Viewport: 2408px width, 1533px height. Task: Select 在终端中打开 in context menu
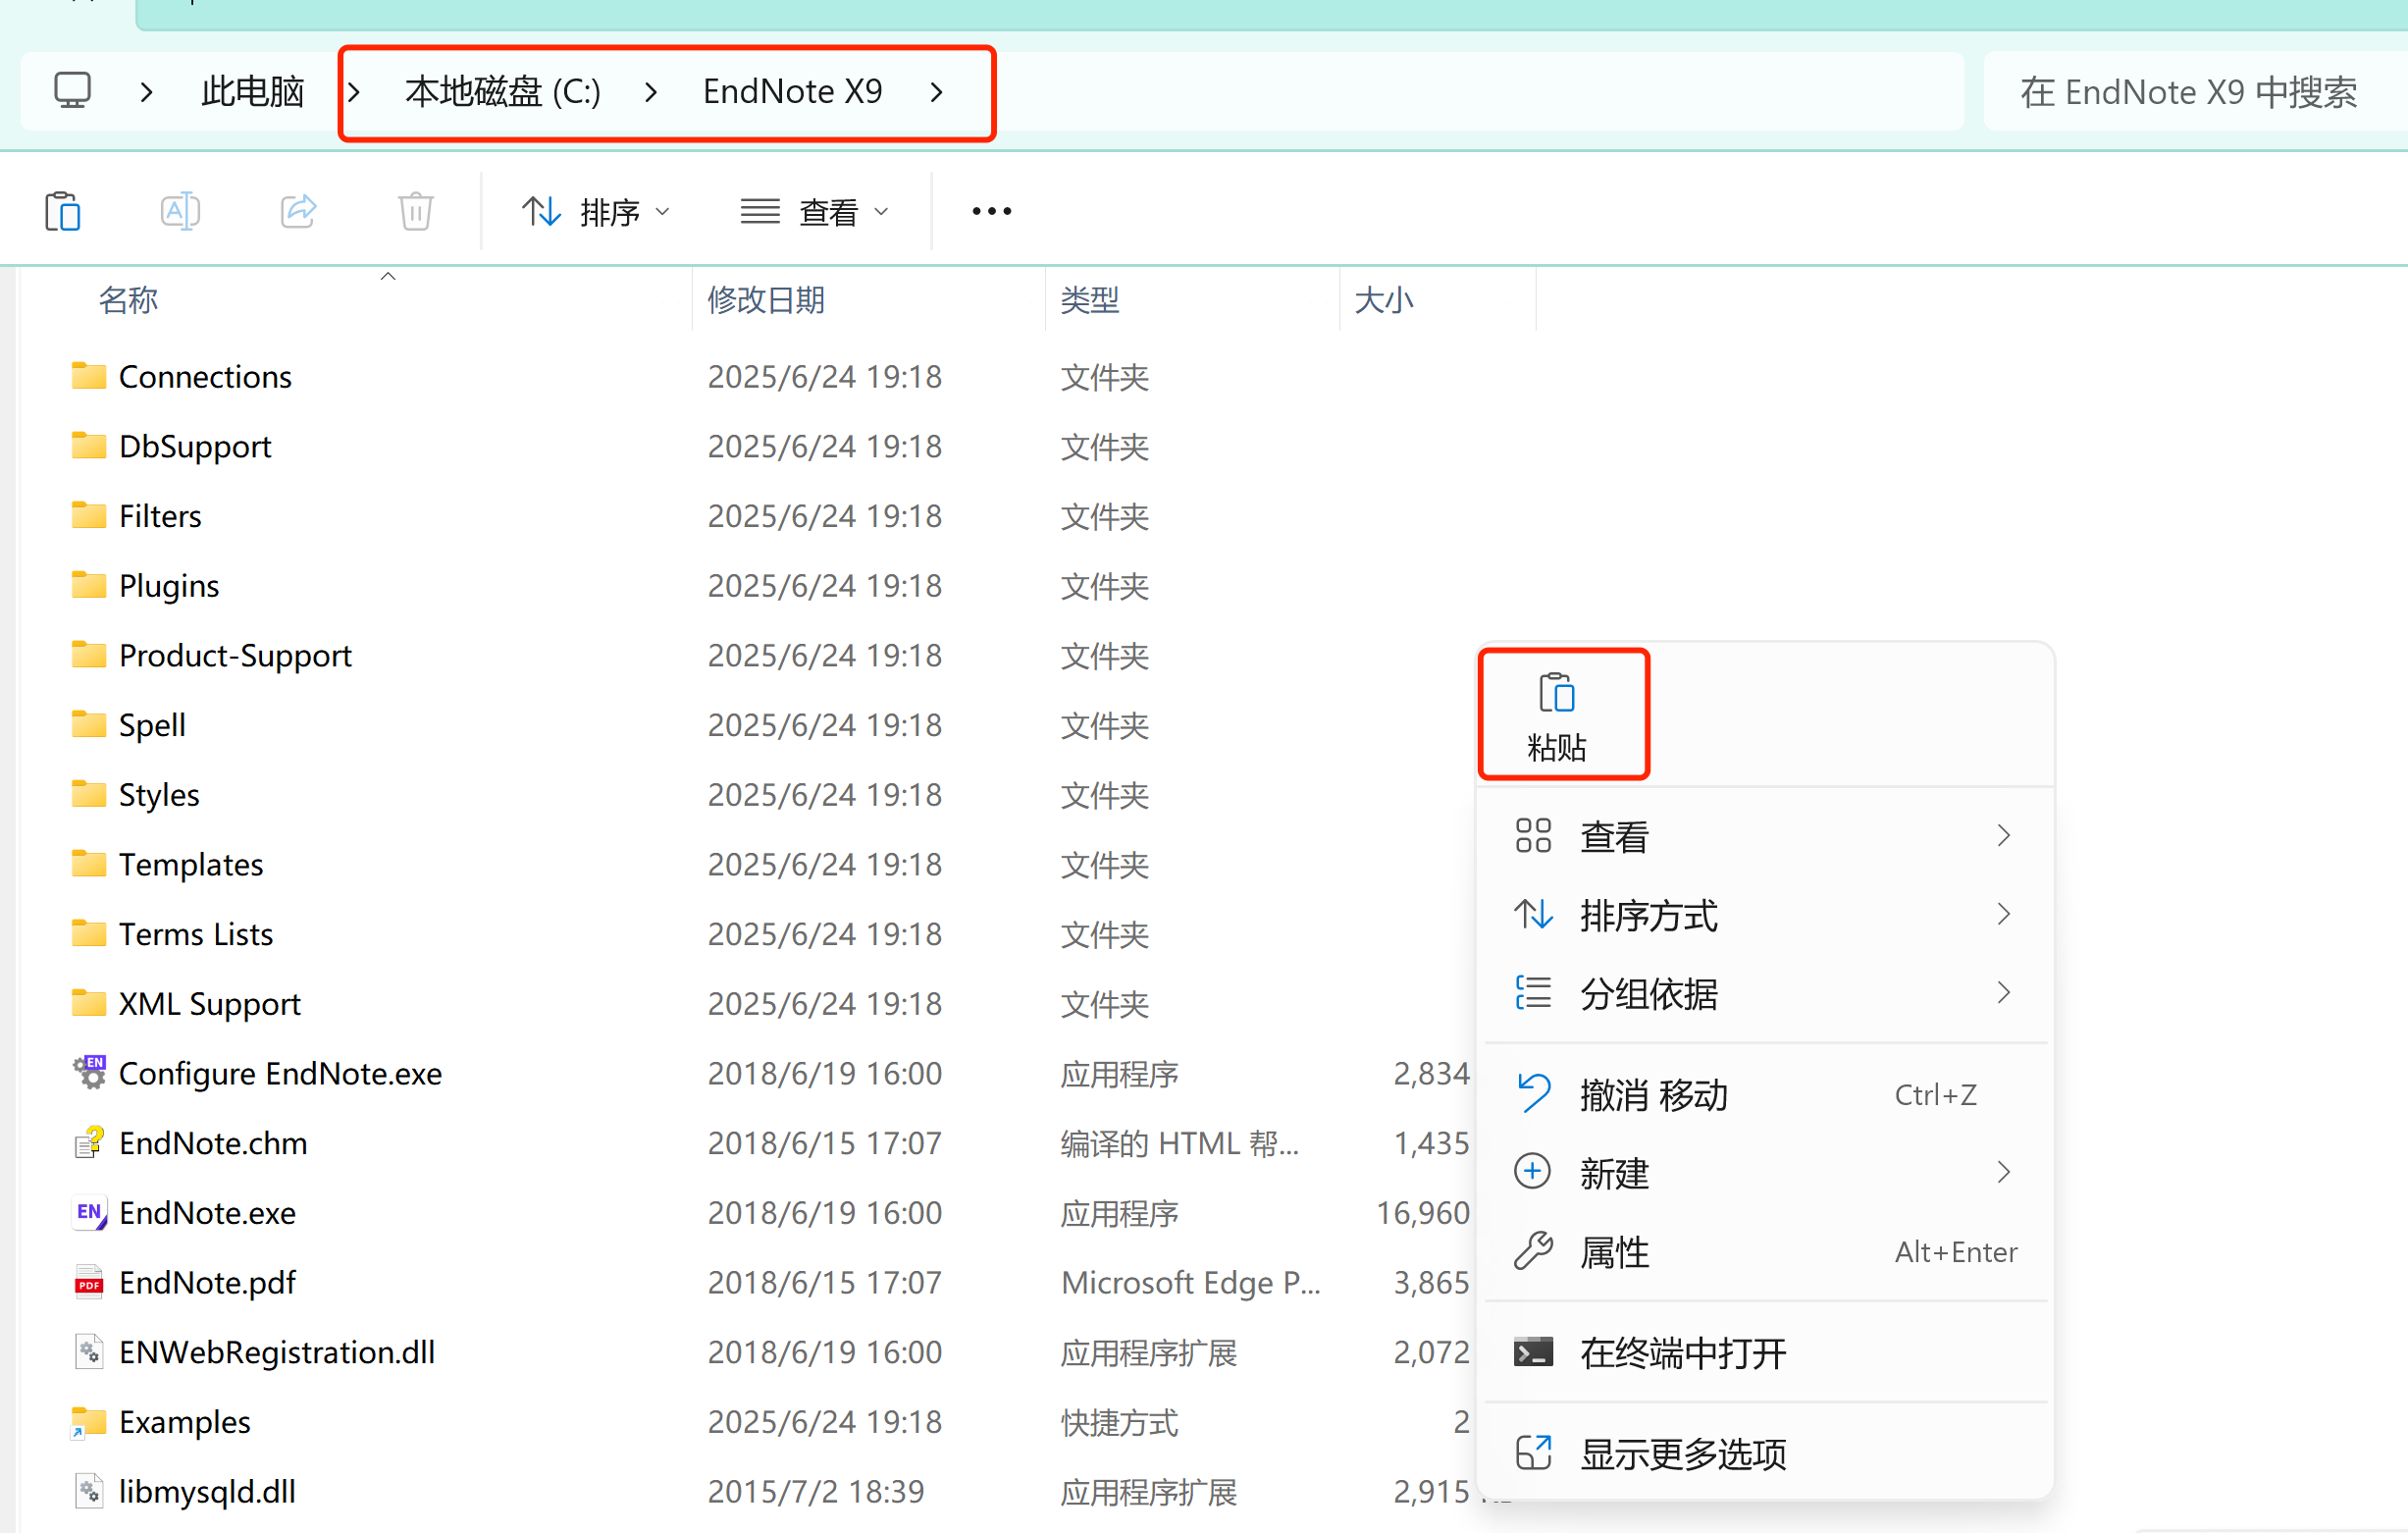[1682, 1353]
